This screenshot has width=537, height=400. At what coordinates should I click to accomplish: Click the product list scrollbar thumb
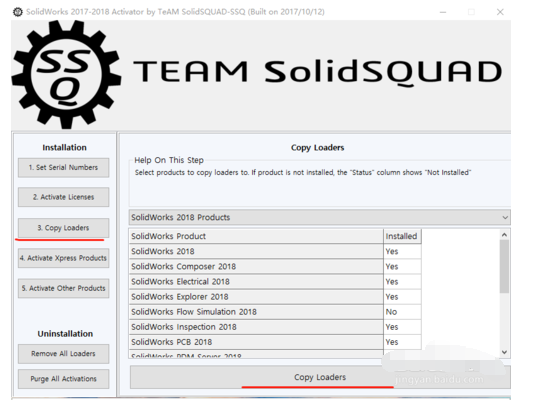click(504, 266)
